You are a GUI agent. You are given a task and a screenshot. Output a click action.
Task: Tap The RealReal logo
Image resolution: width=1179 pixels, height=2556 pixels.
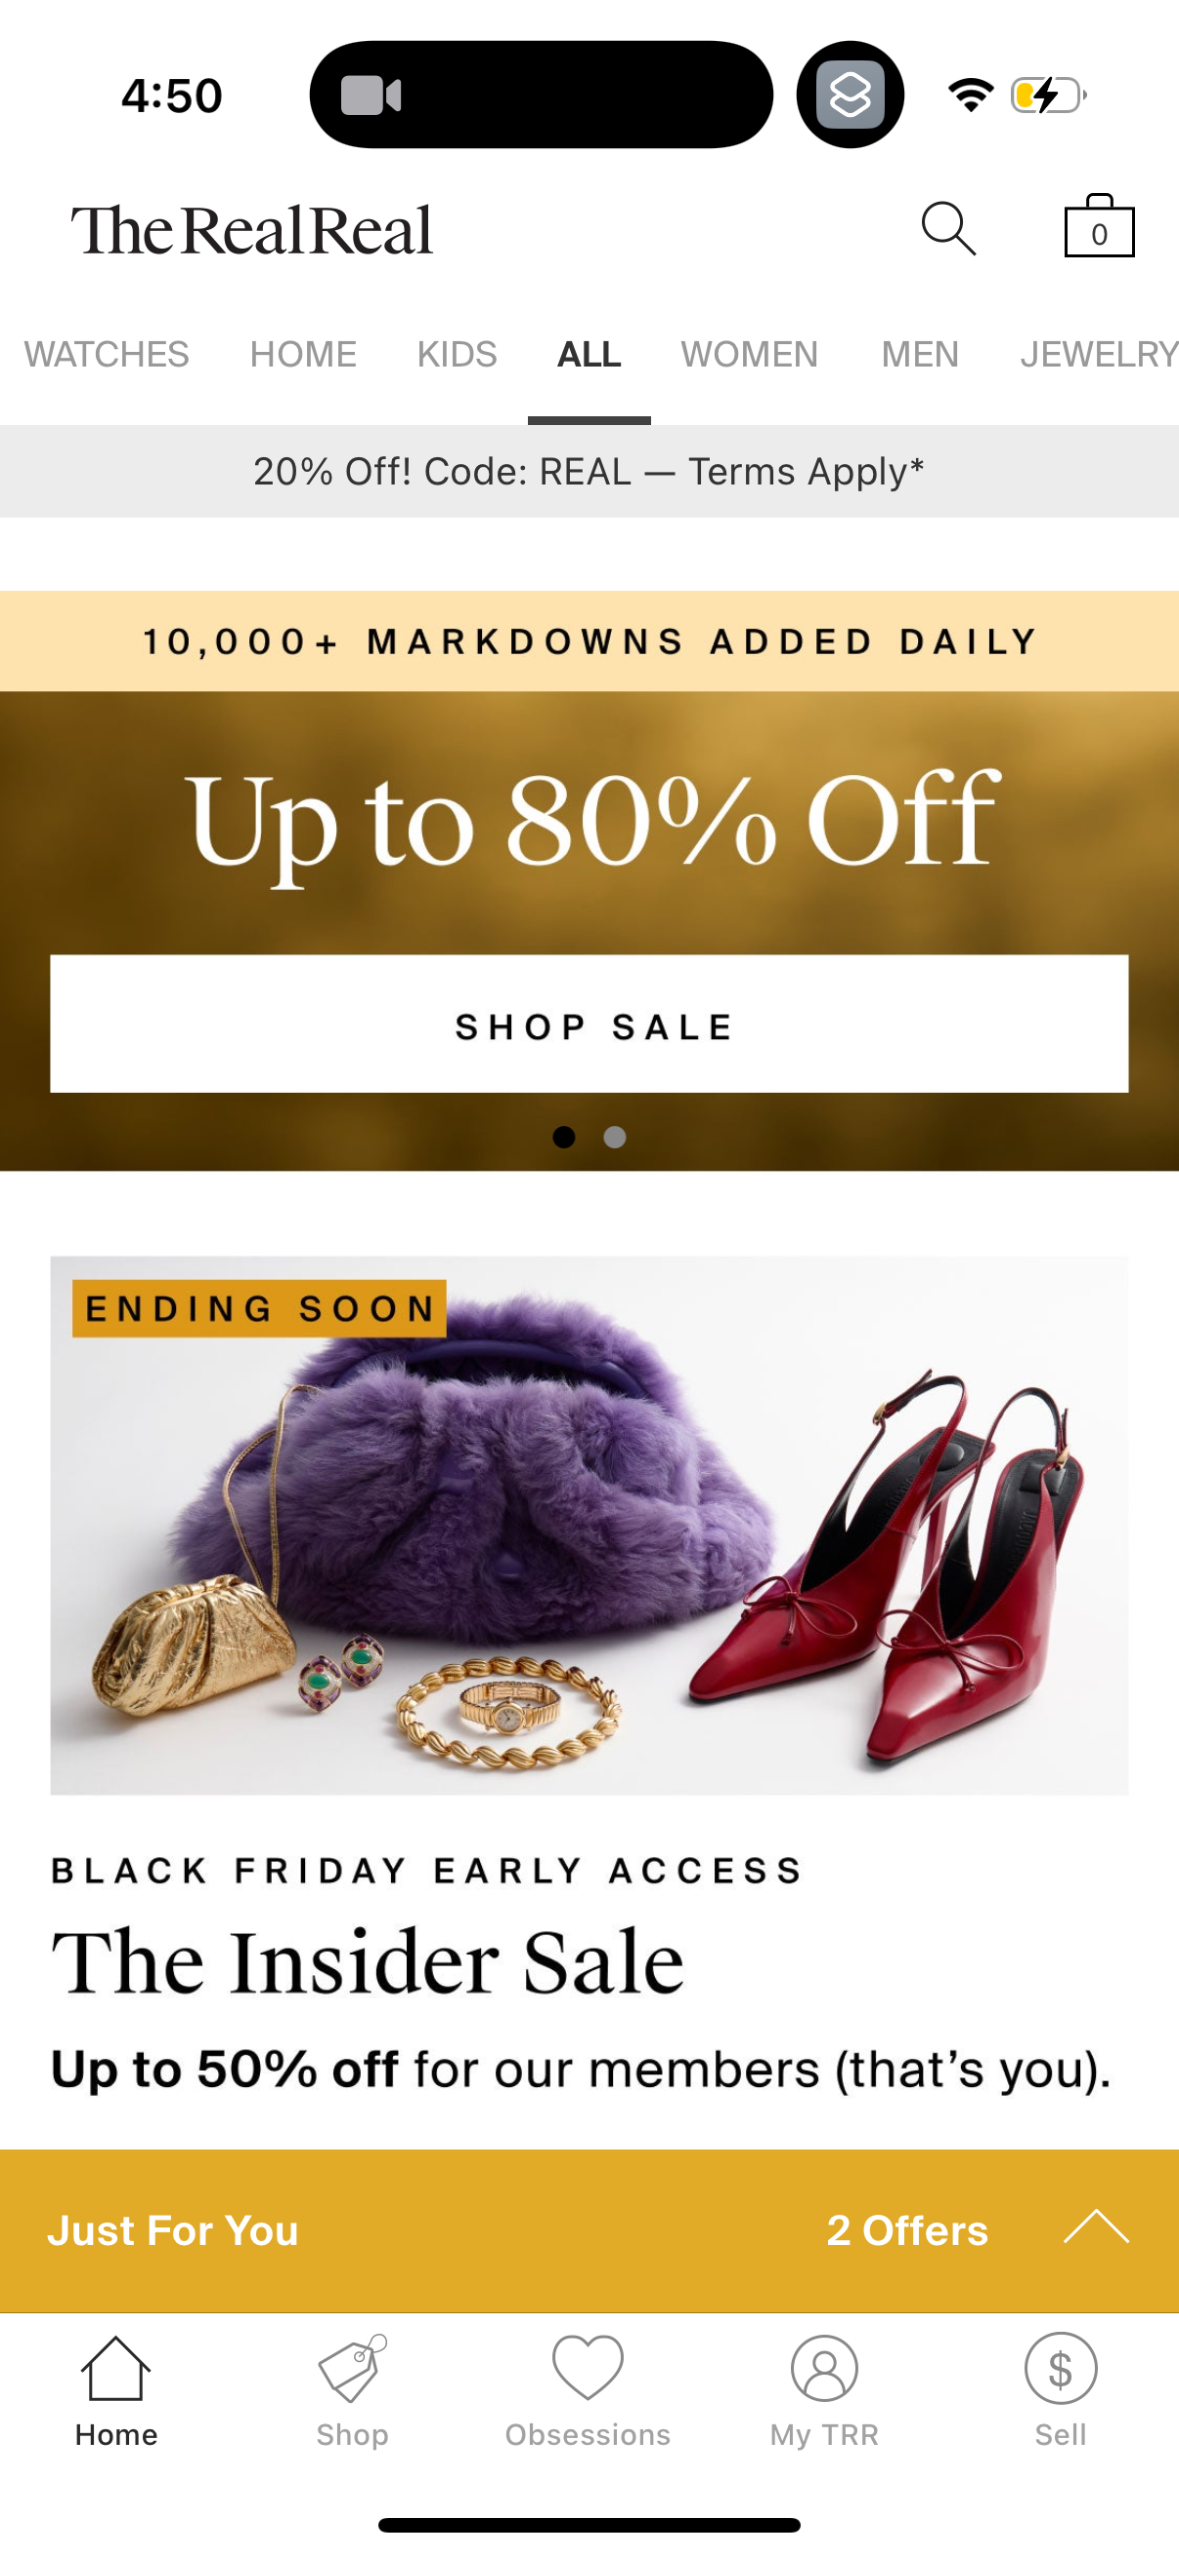tap(251, 231)
